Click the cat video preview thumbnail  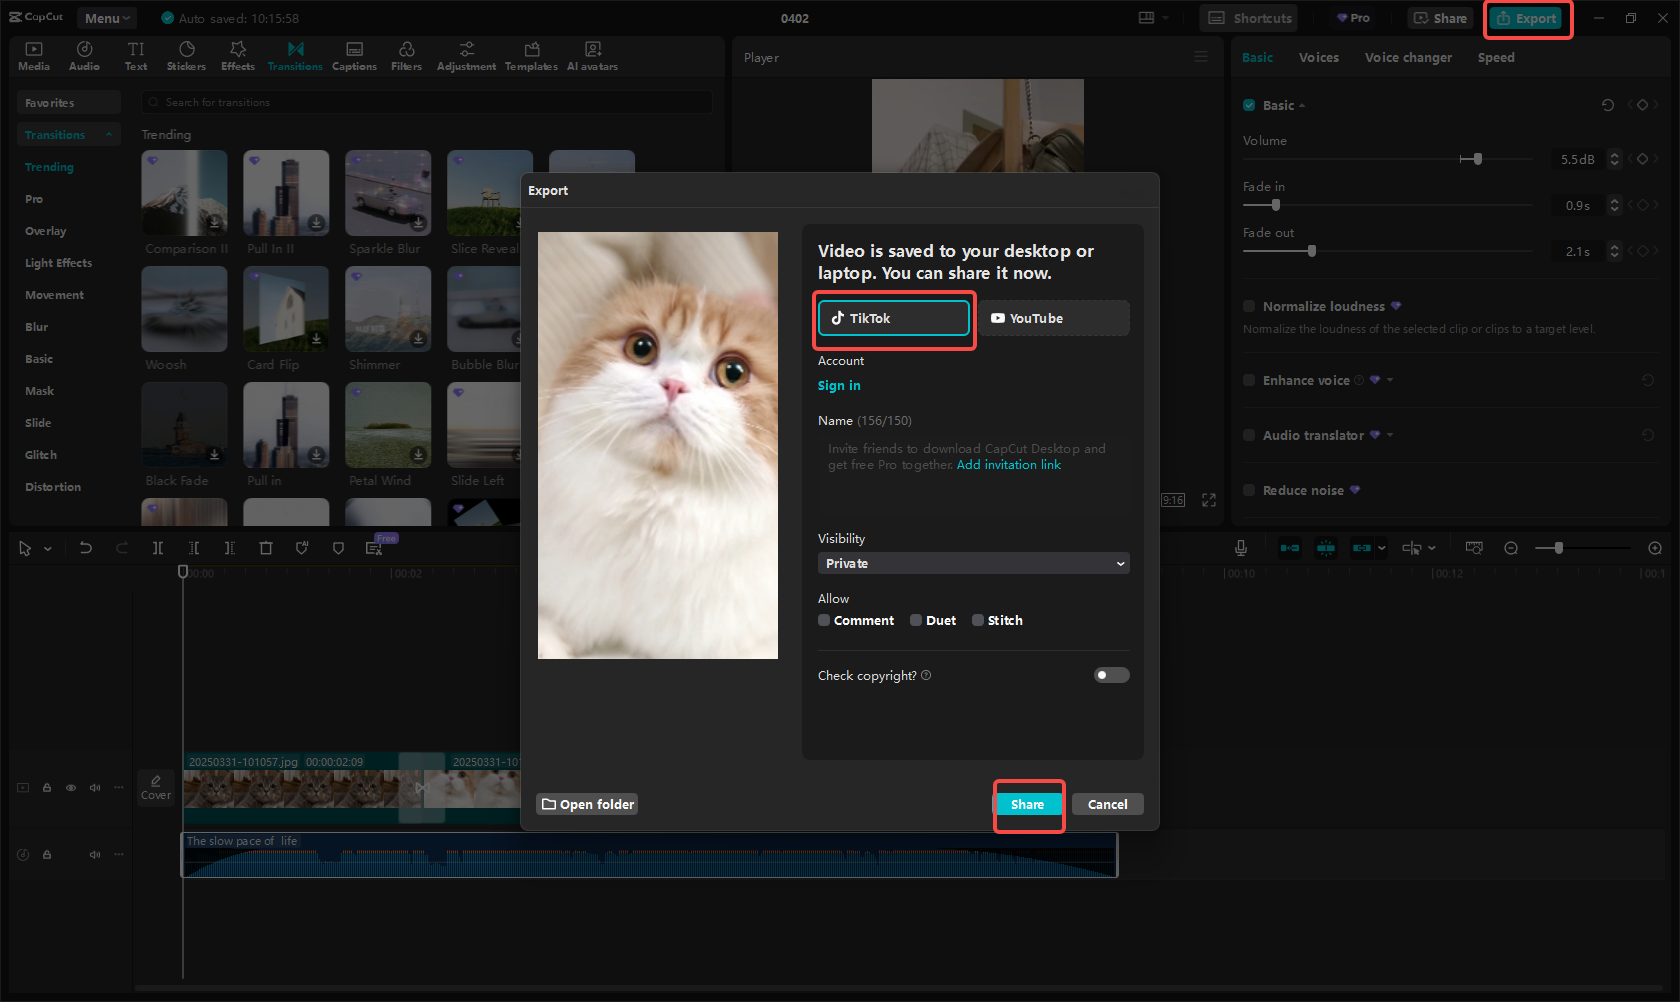tap(657, 445)
